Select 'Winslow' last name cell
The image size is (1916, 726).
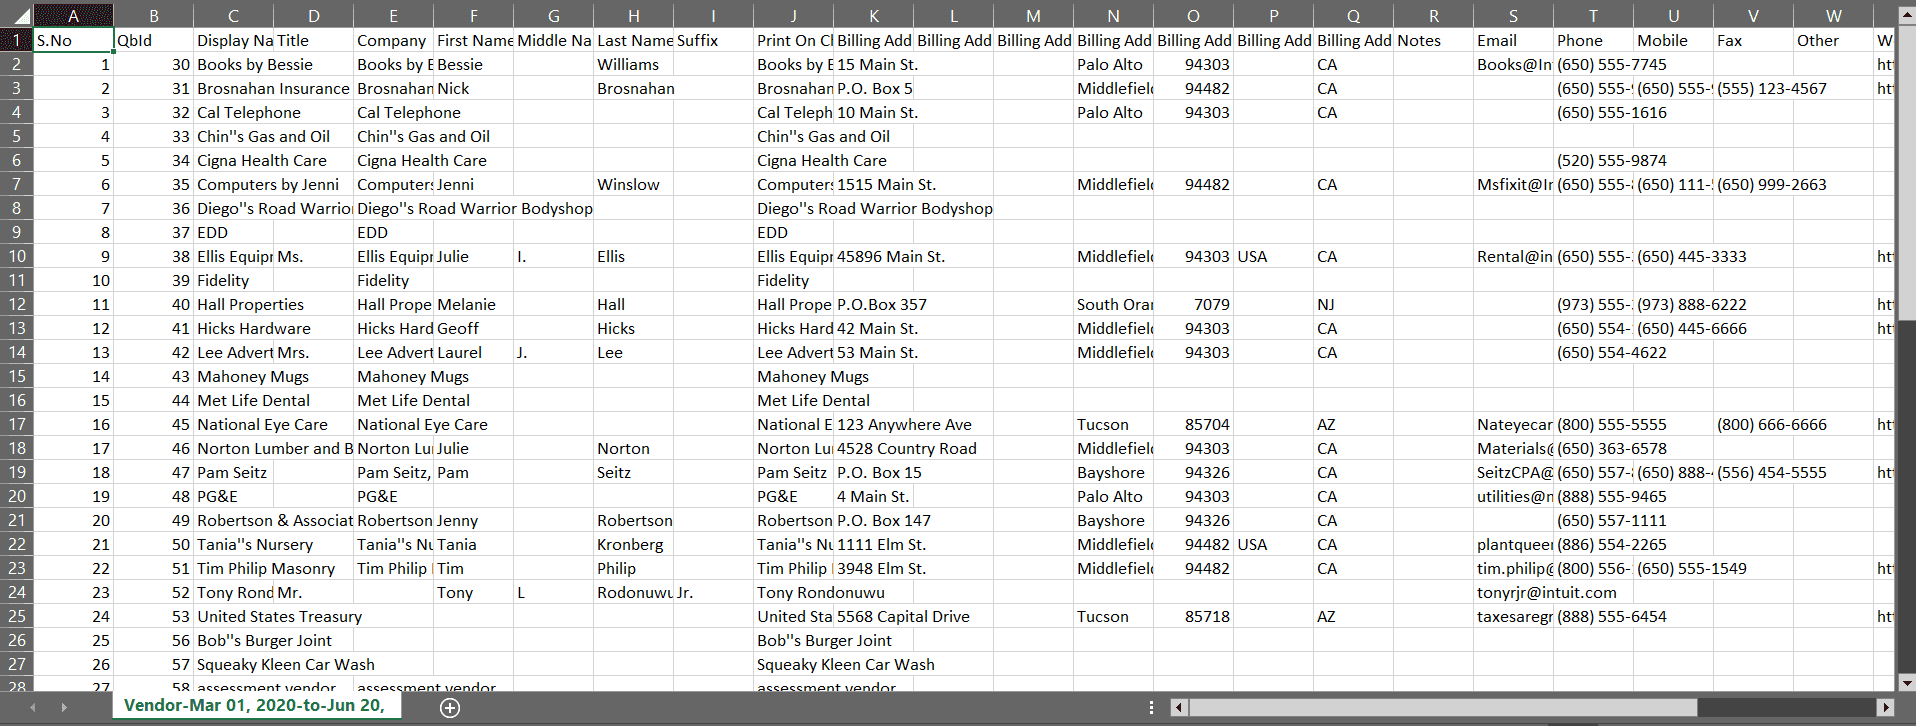click(x=633, y=184)
